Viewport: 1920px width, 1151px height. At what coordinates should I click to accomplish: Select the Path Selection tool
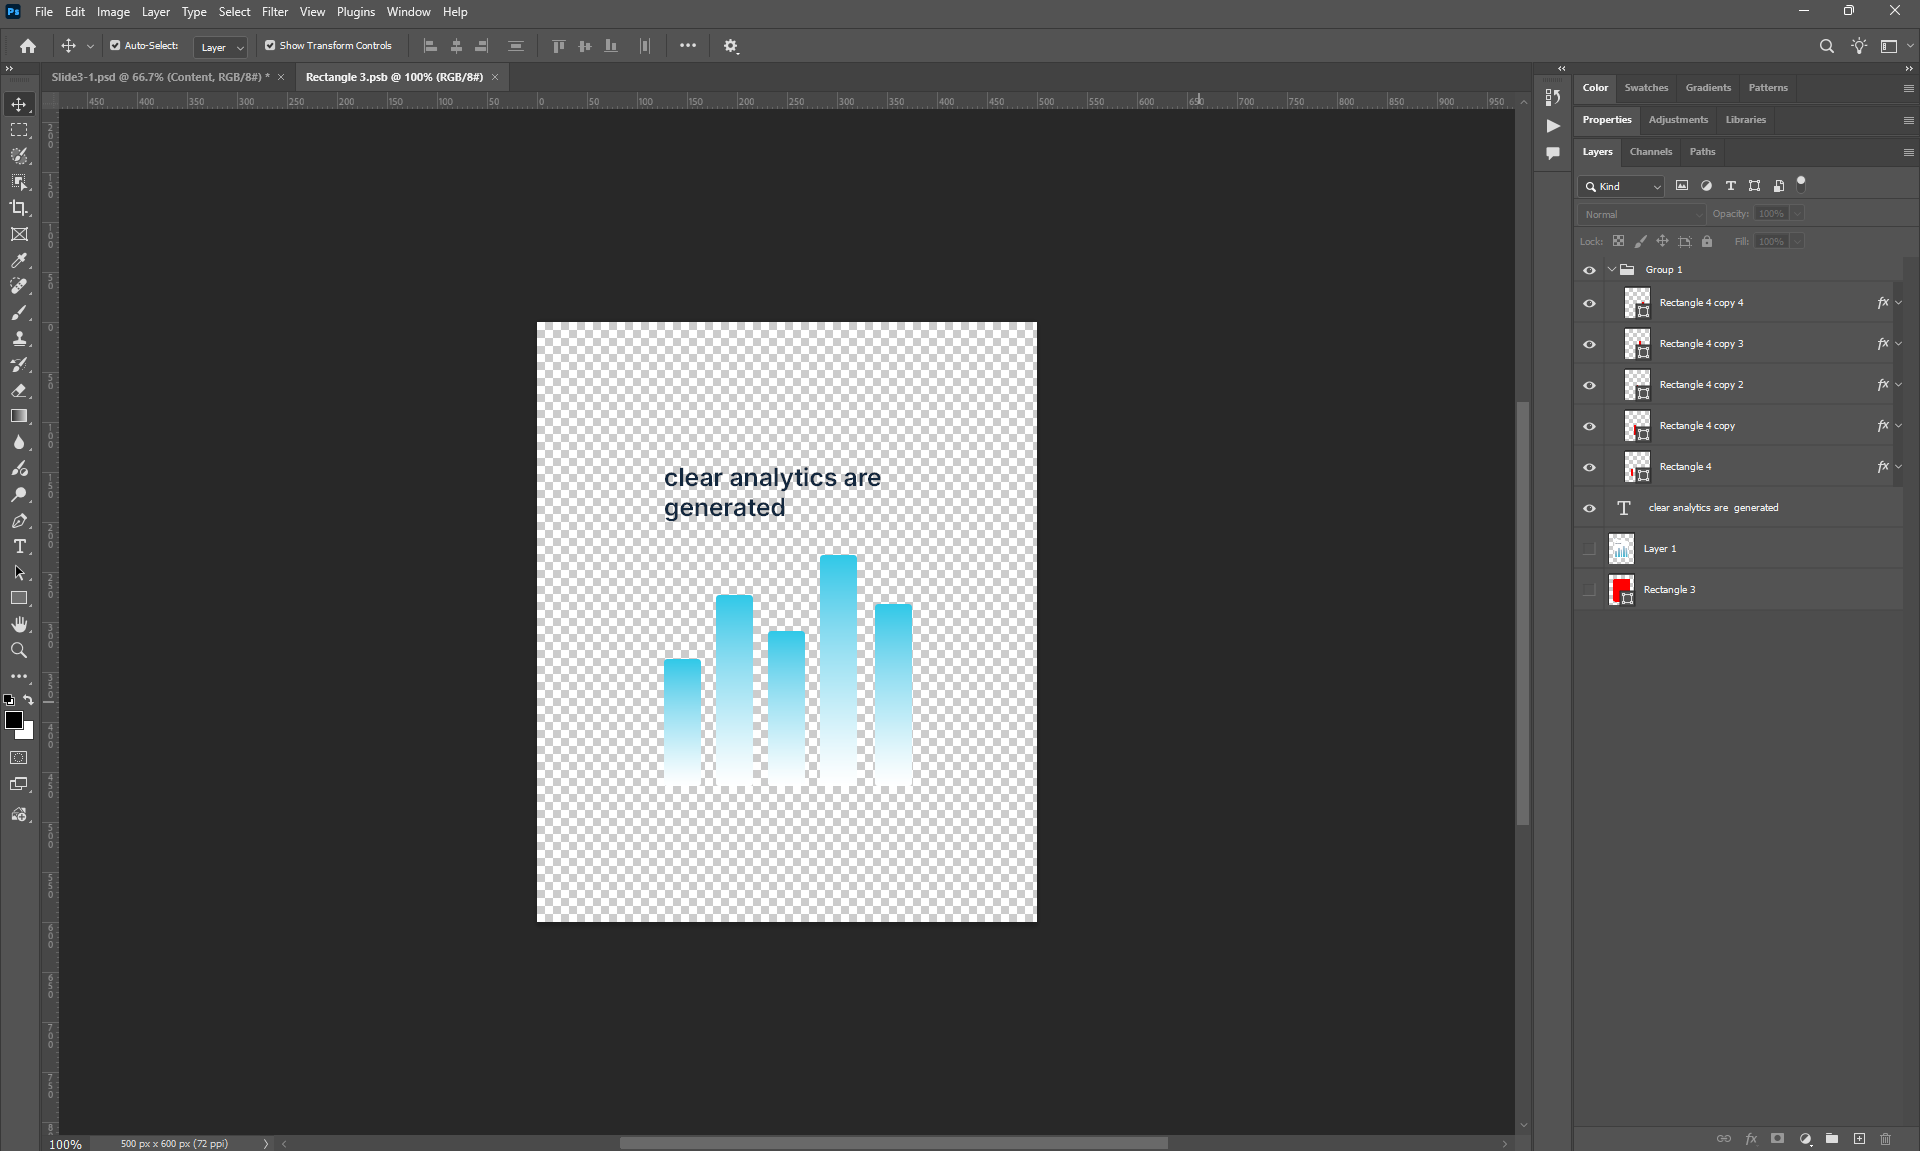click(19, 572)
